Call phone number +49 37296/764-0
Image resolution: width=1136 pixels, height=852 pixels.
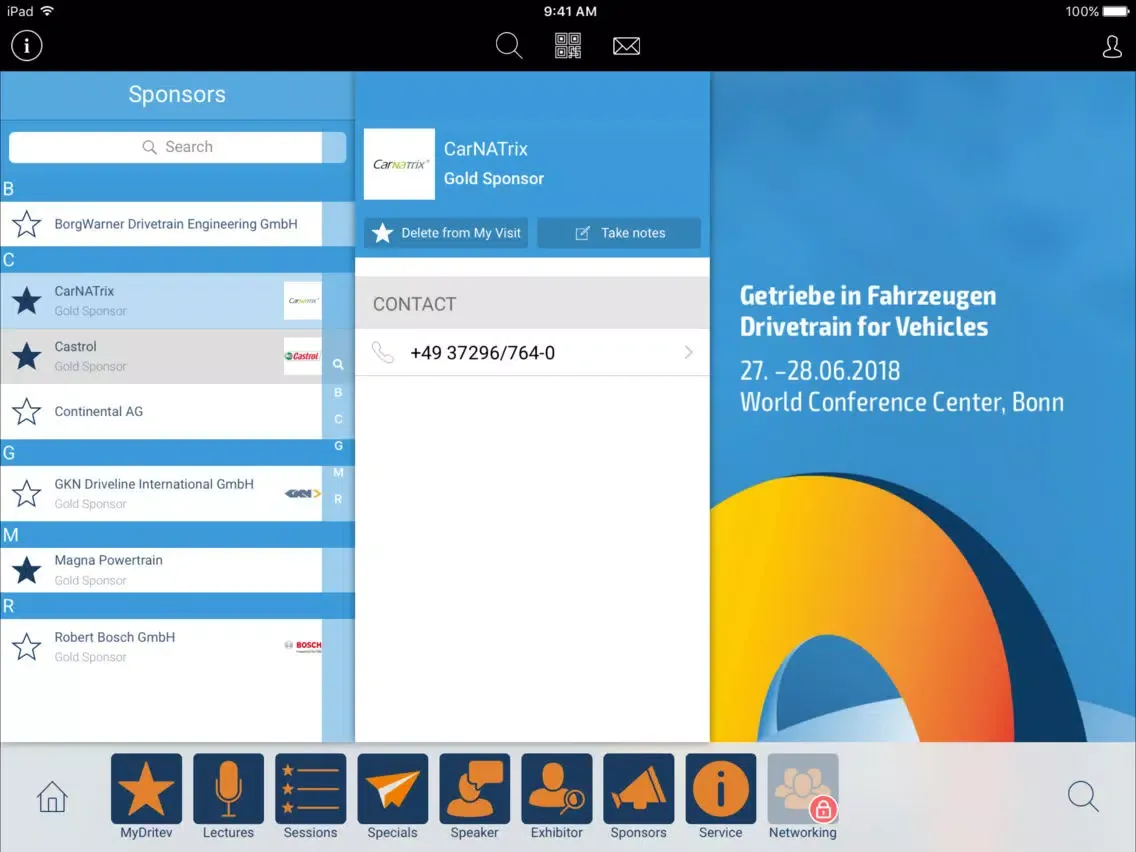coord(483,353)
